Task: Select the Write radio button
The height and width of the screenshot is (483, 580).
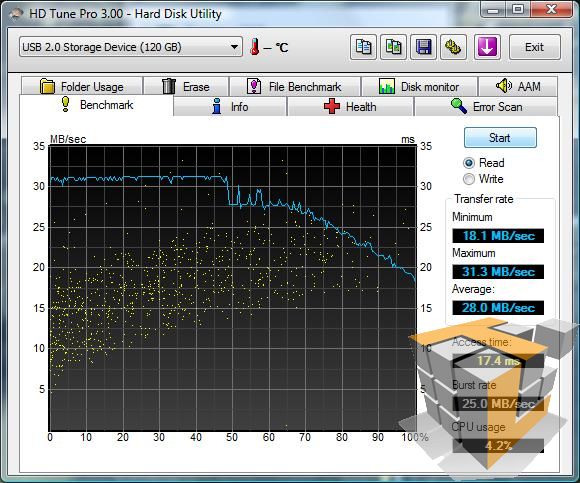Action: tap(469, 179)
